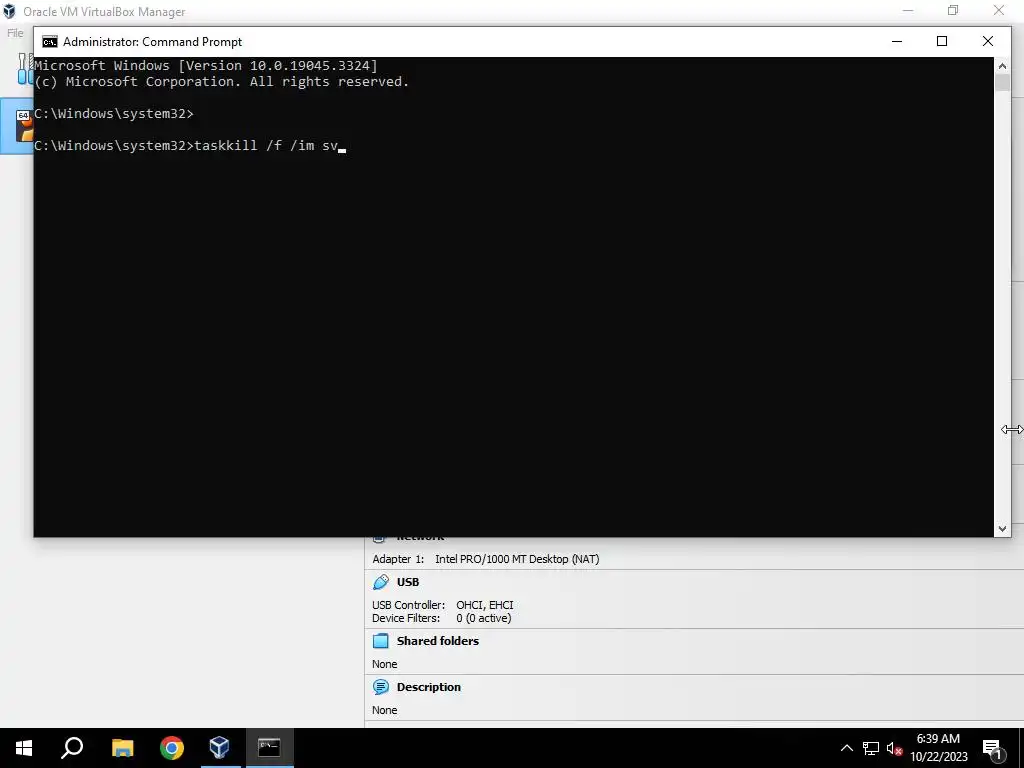This screenshot has width=1024, height=768.
Task: Launch Google Chrome from taskbar
Action: tap(171, 748)
